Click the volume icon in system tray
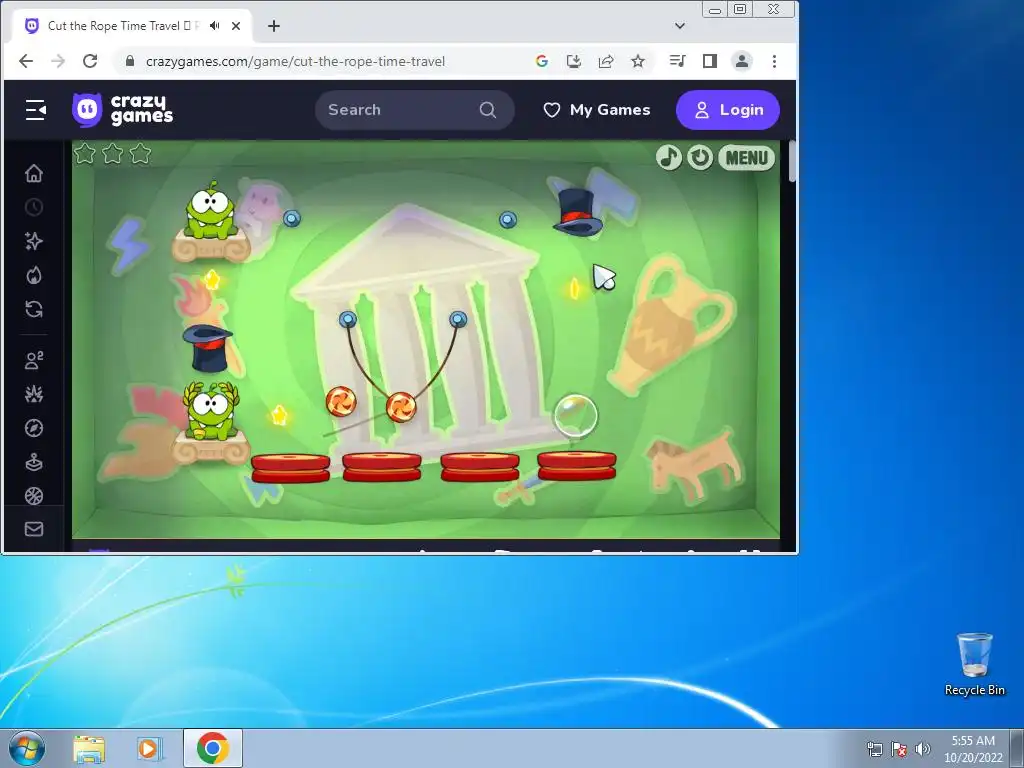1024x768 pixels. click(x=922, y=749)
